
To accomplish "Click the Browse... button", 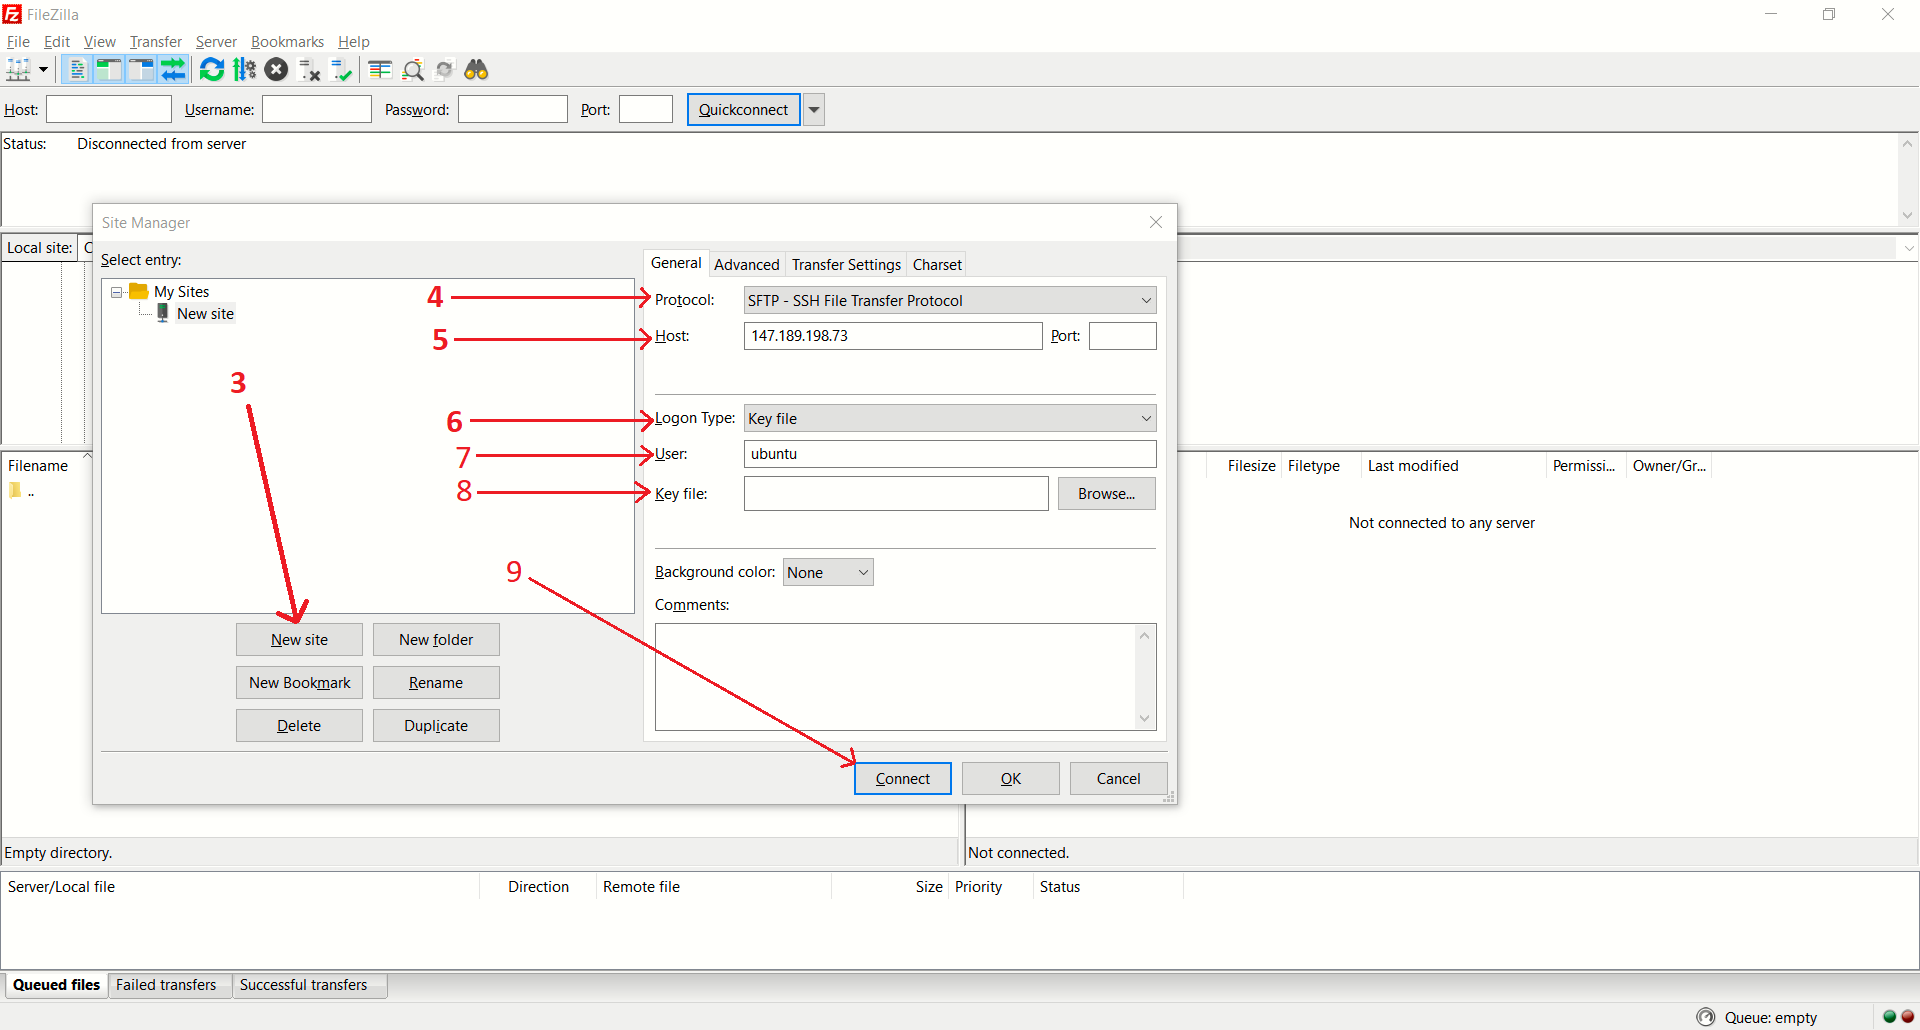I will [x=1106, y=494].
